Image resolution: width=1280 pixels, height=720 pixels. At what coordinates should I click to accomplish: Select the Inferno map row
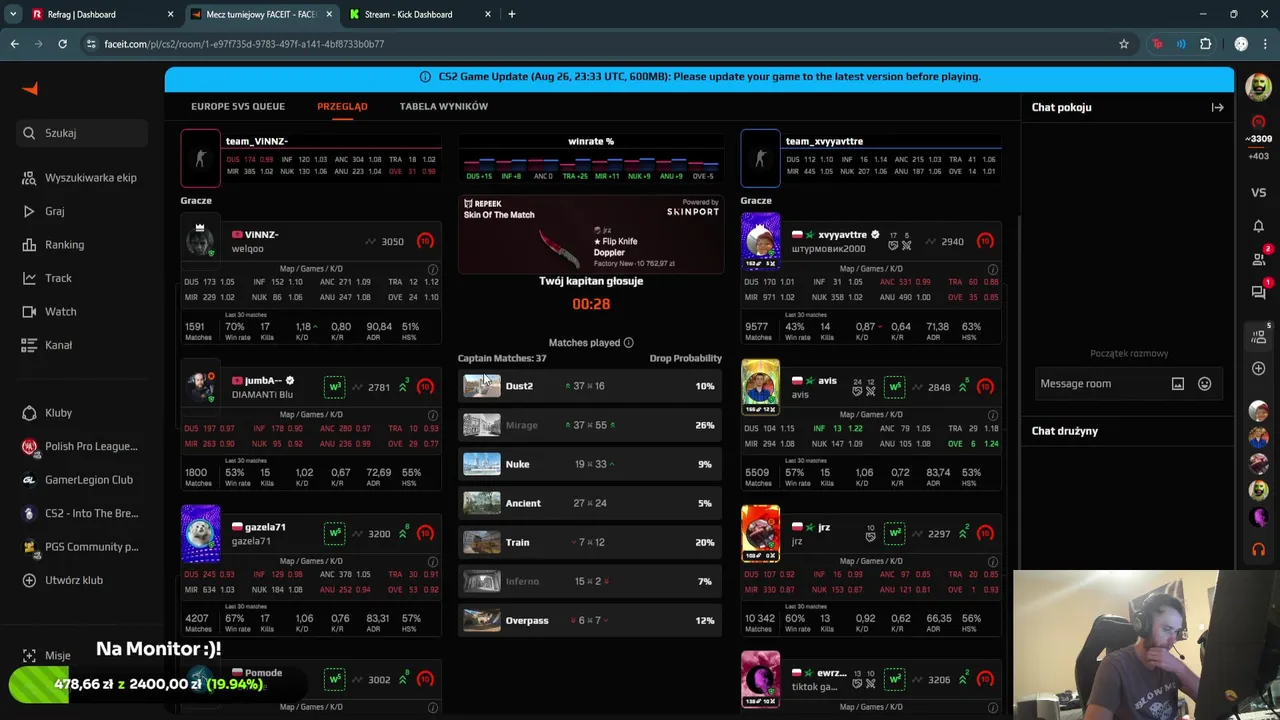pos(590,581)
